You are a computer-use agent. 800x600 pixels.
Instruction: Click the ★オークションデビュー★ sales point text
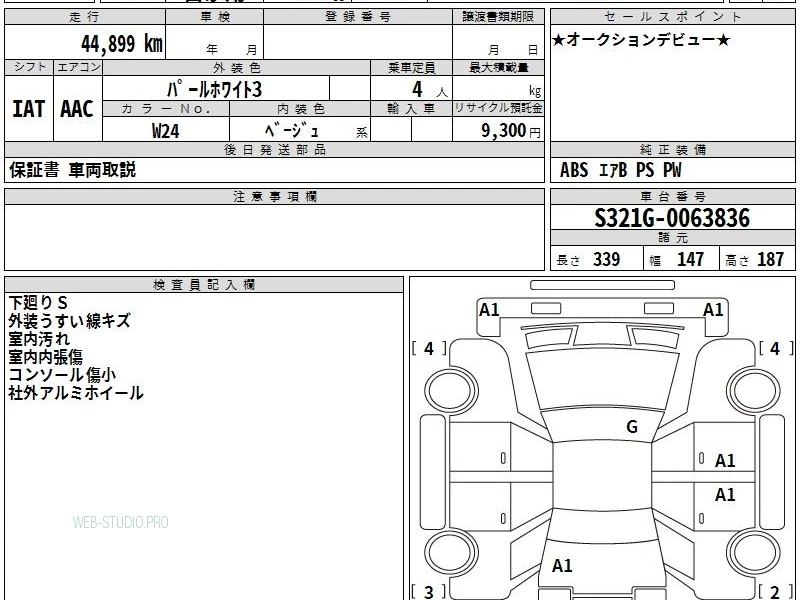coord(641,40)
